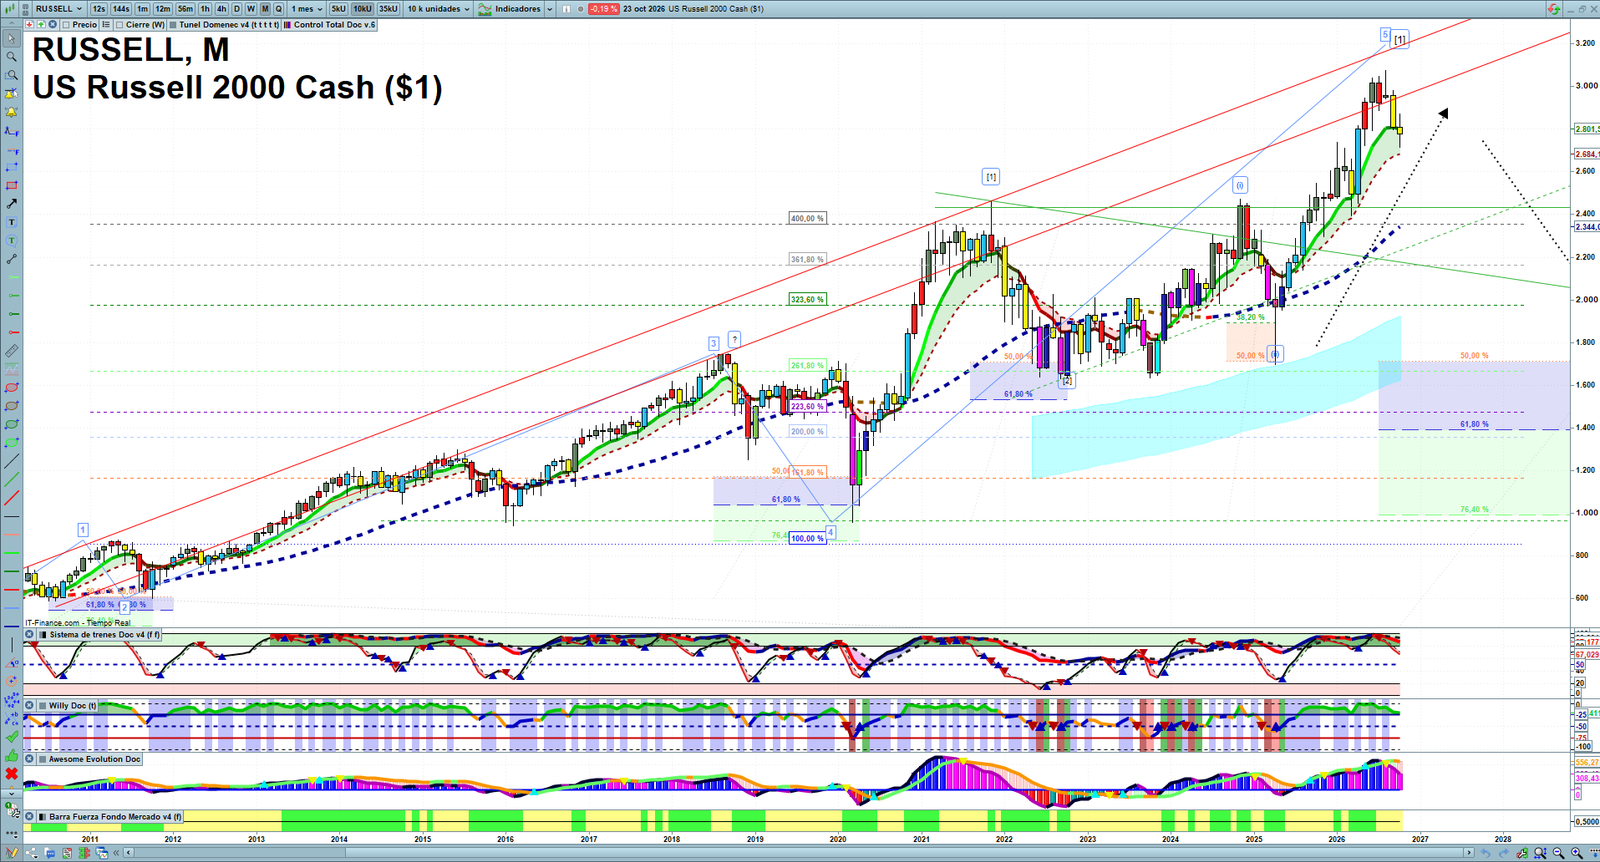
Task: Click the red -0,19 % change badge
Action: point(603,9)
